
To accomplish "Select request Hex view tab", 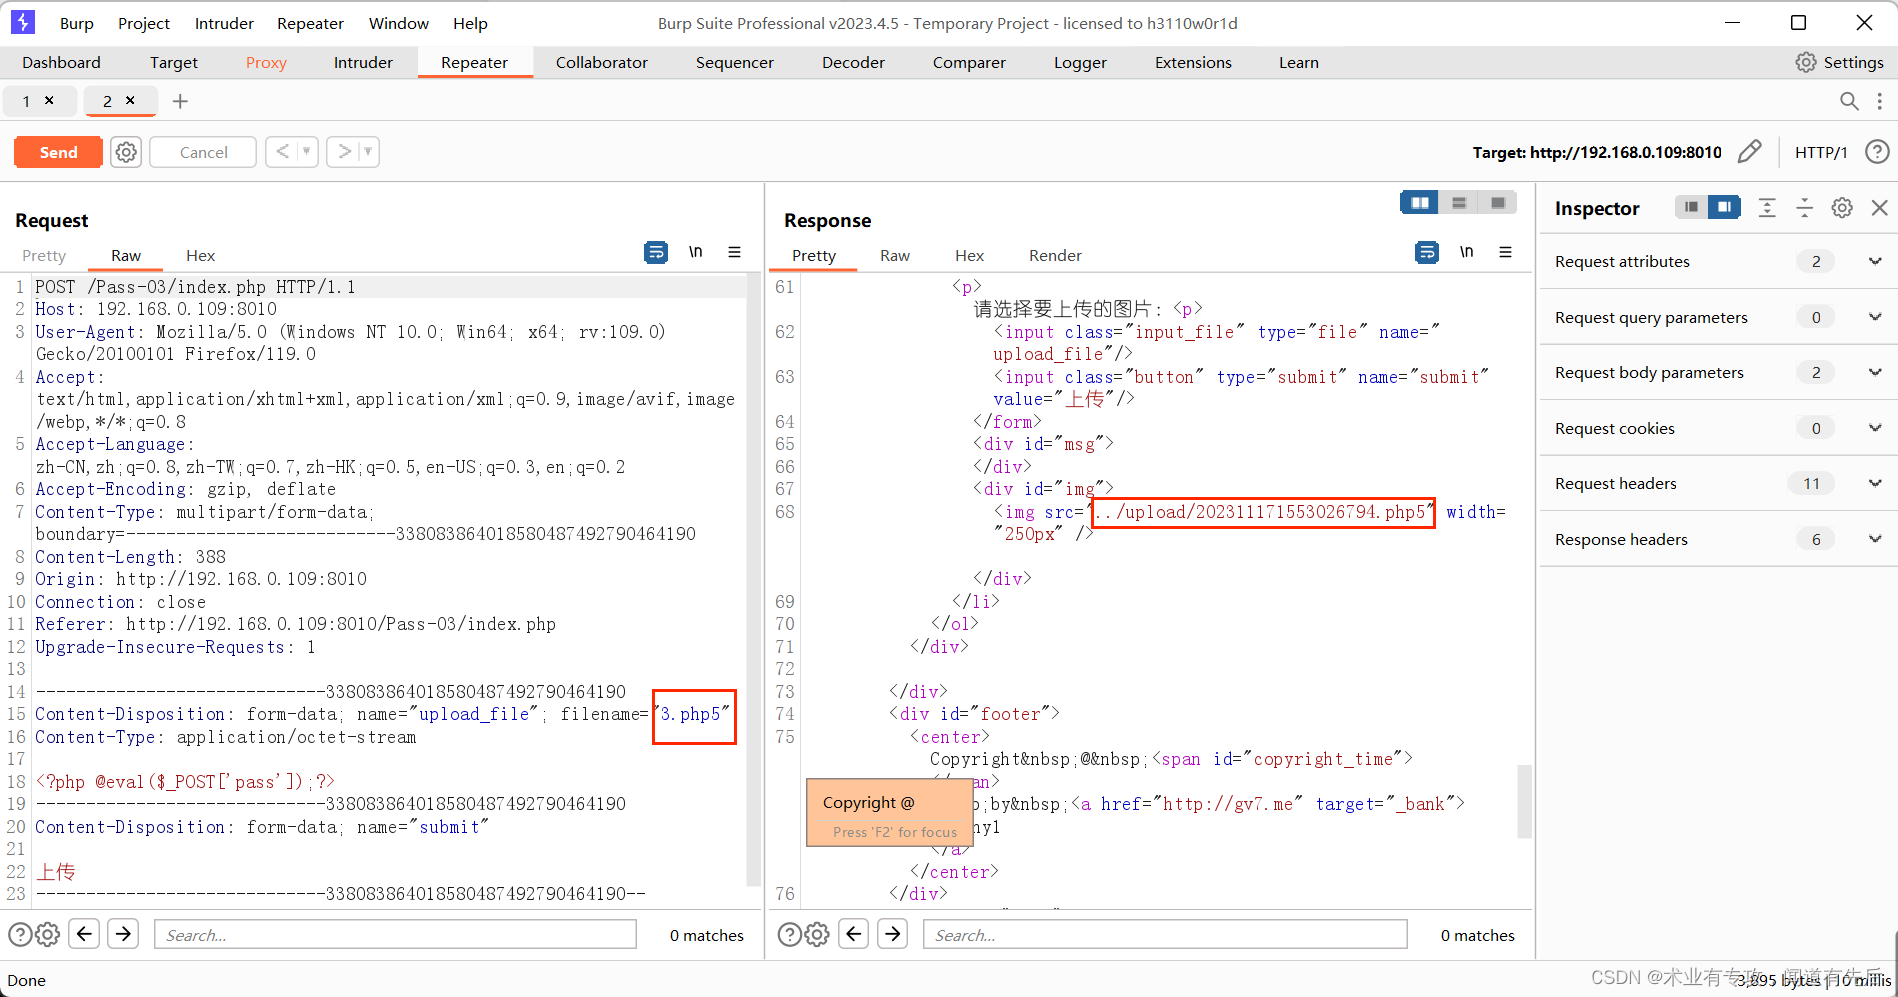I will coord(200,255).
